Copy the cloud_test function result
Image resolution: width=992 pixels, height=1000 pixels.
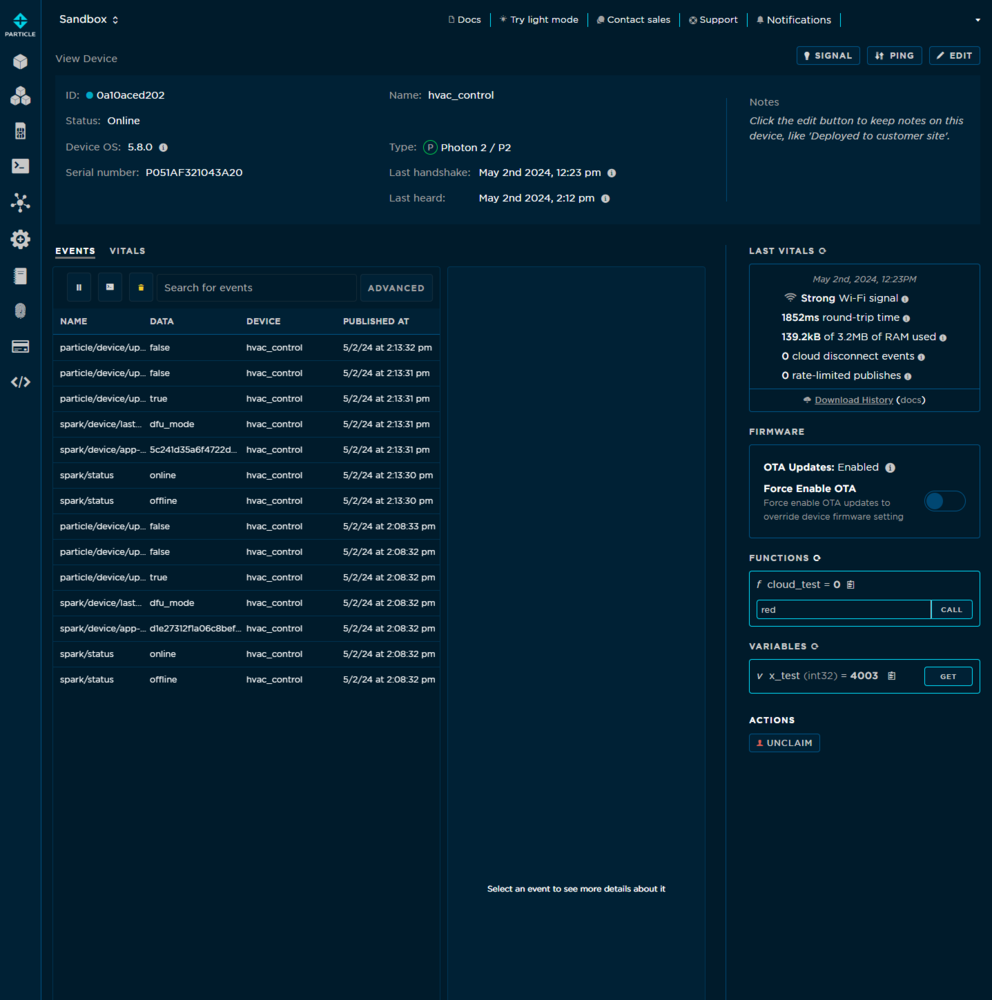[850, 585]
